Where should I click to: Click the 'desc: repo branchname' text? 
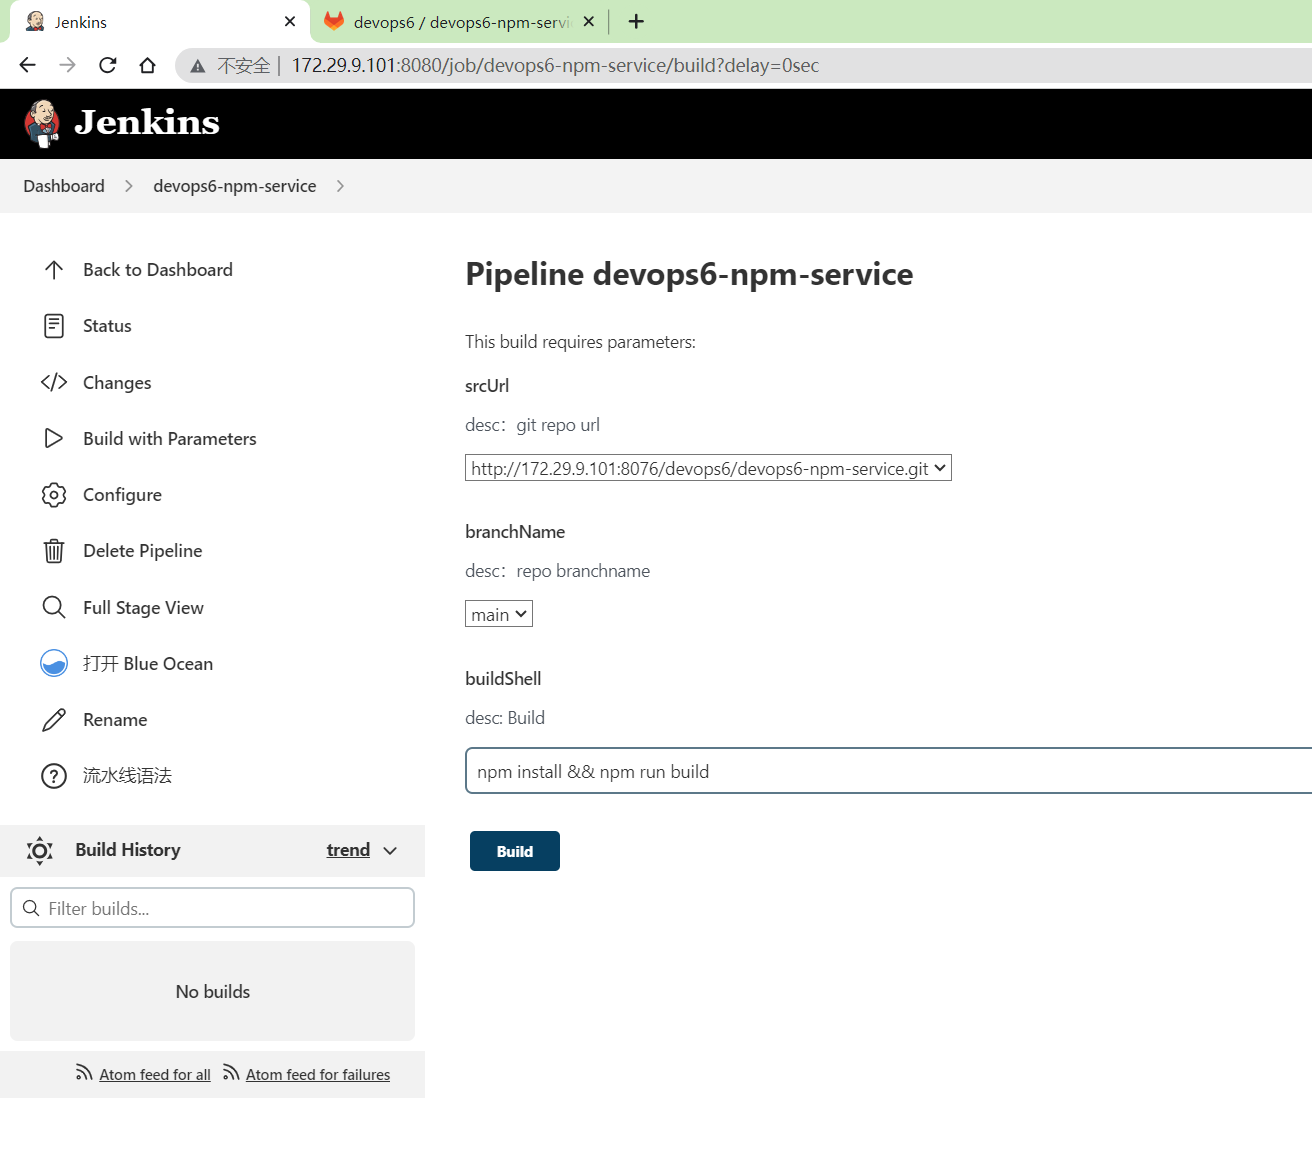click(557, 571)
